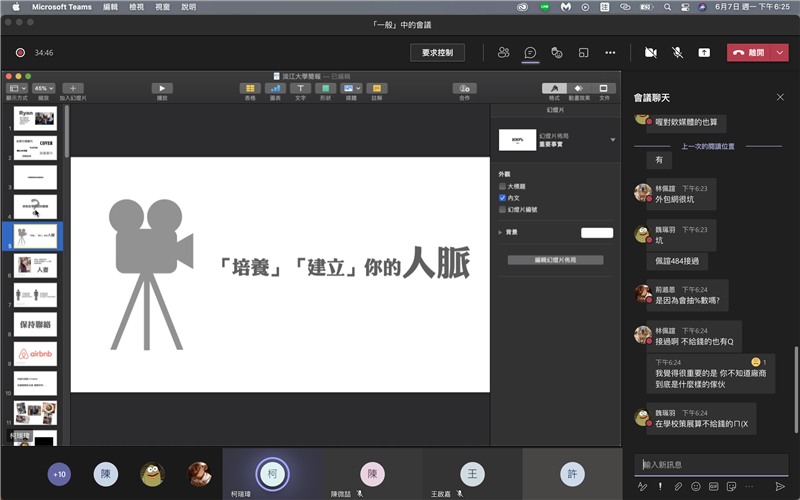The width and height of the screenshot is (800, 500).
Task: Open the more actions ellipsis menu
Action: point(610,52)
